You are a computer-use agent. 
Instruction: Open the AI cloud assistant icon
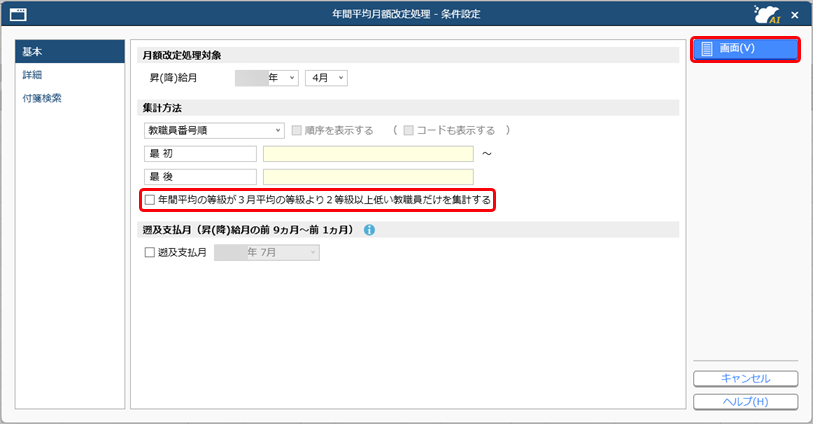coord(767,14)
